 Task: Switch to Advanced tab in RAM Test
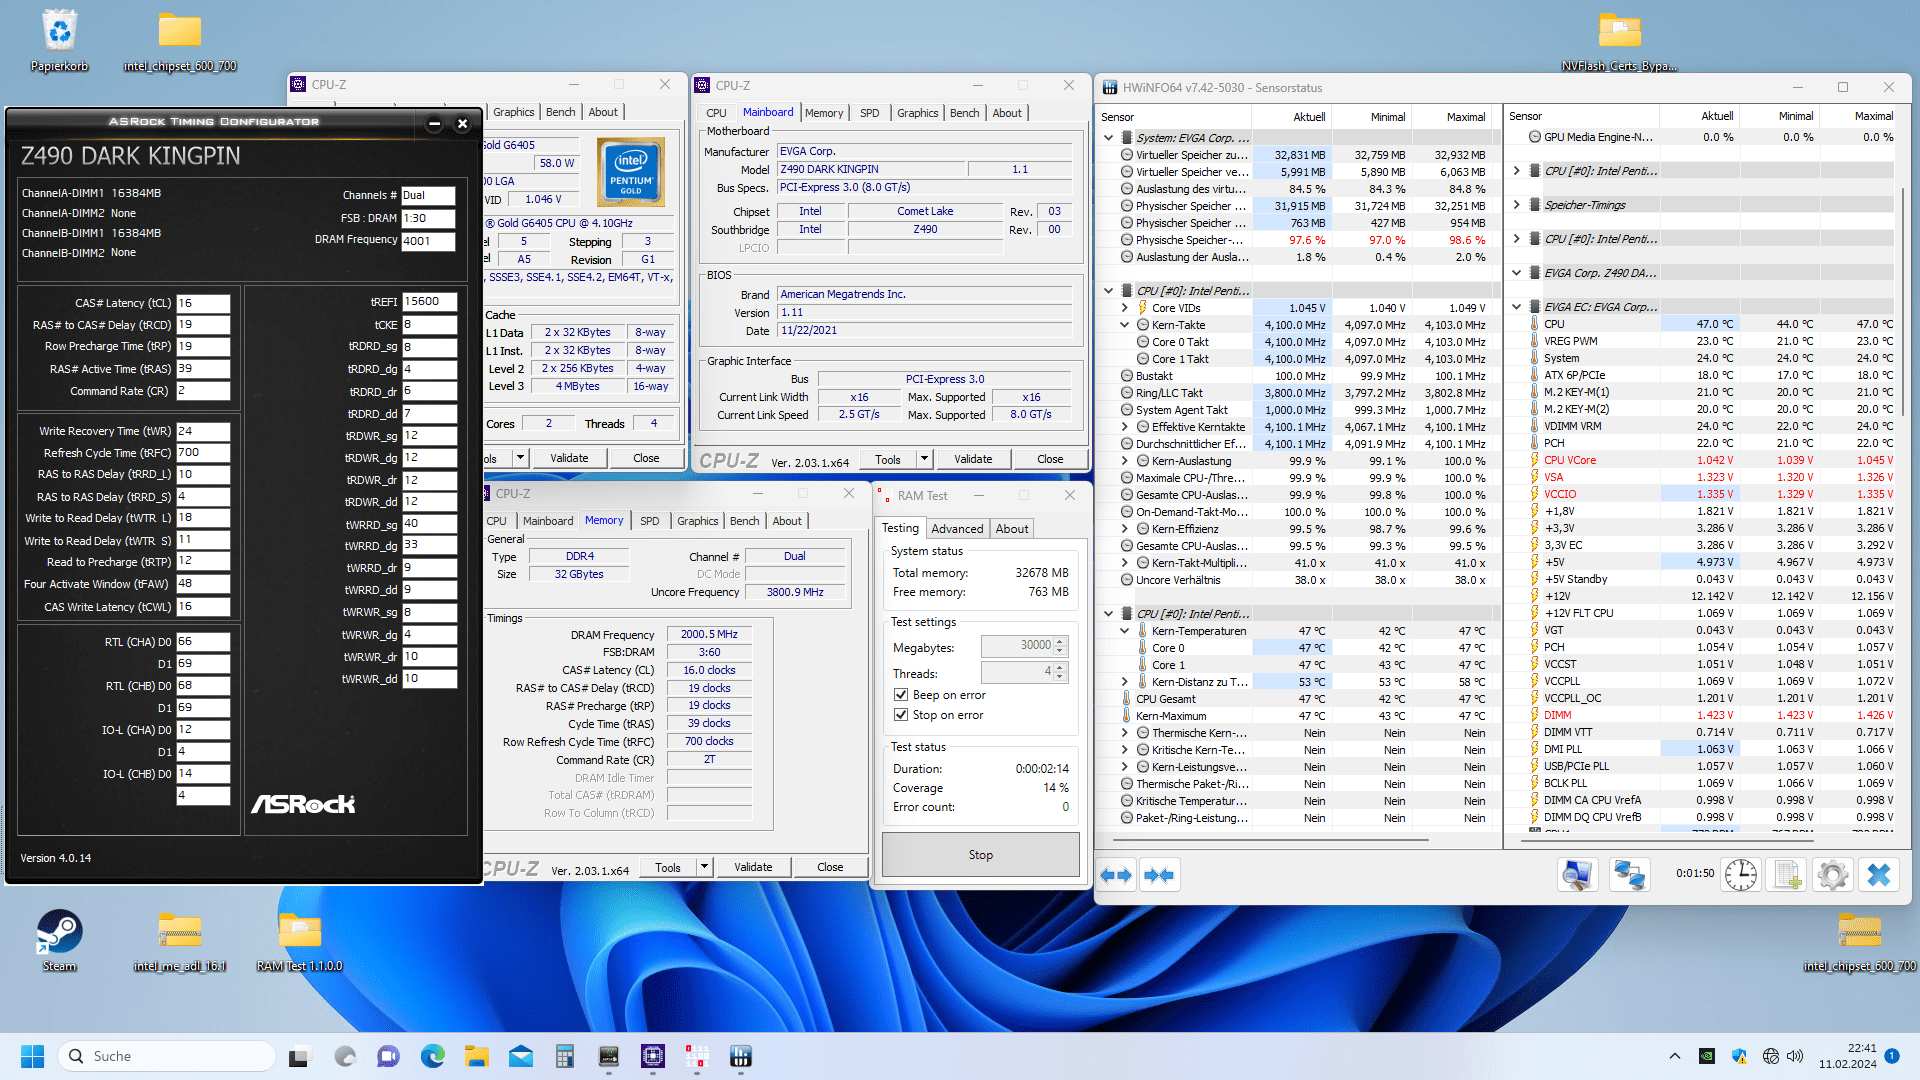click(957, 529)
